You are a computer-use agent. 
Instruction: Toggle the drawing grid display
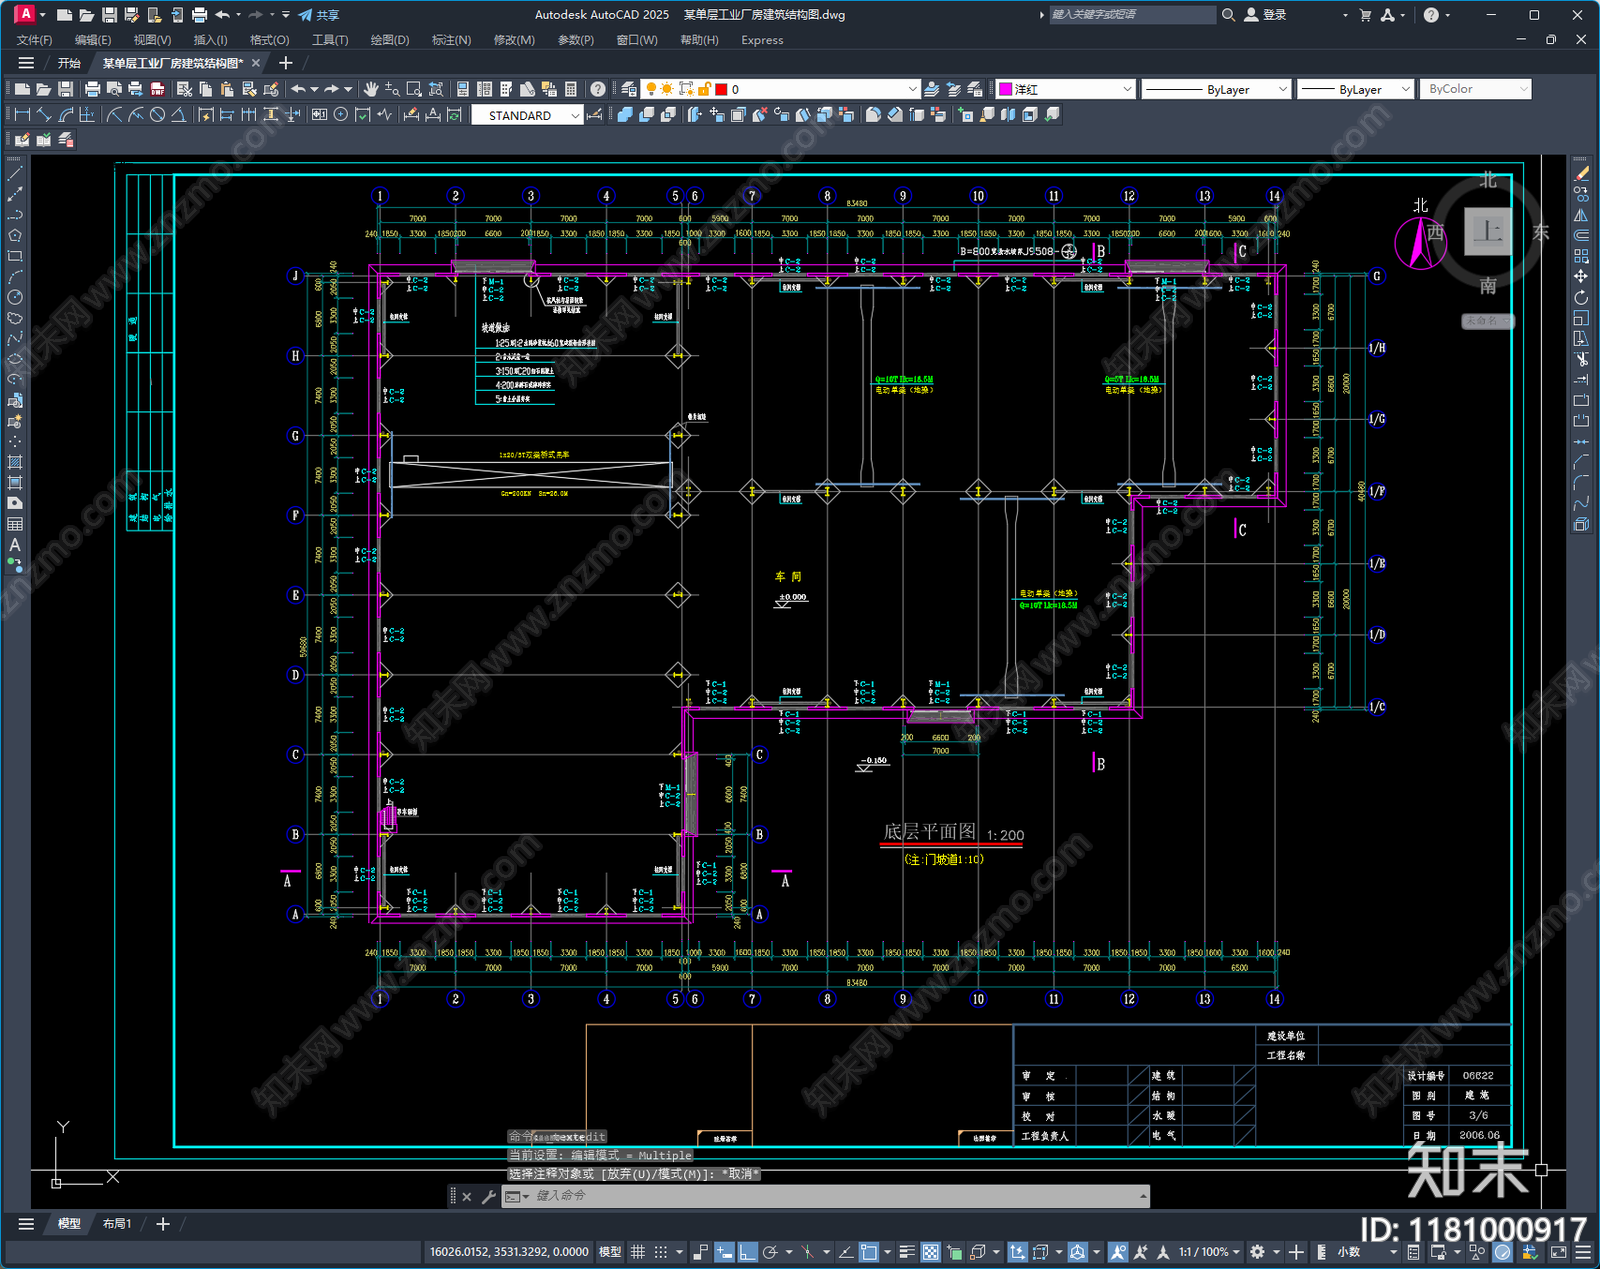point(637,1252)
